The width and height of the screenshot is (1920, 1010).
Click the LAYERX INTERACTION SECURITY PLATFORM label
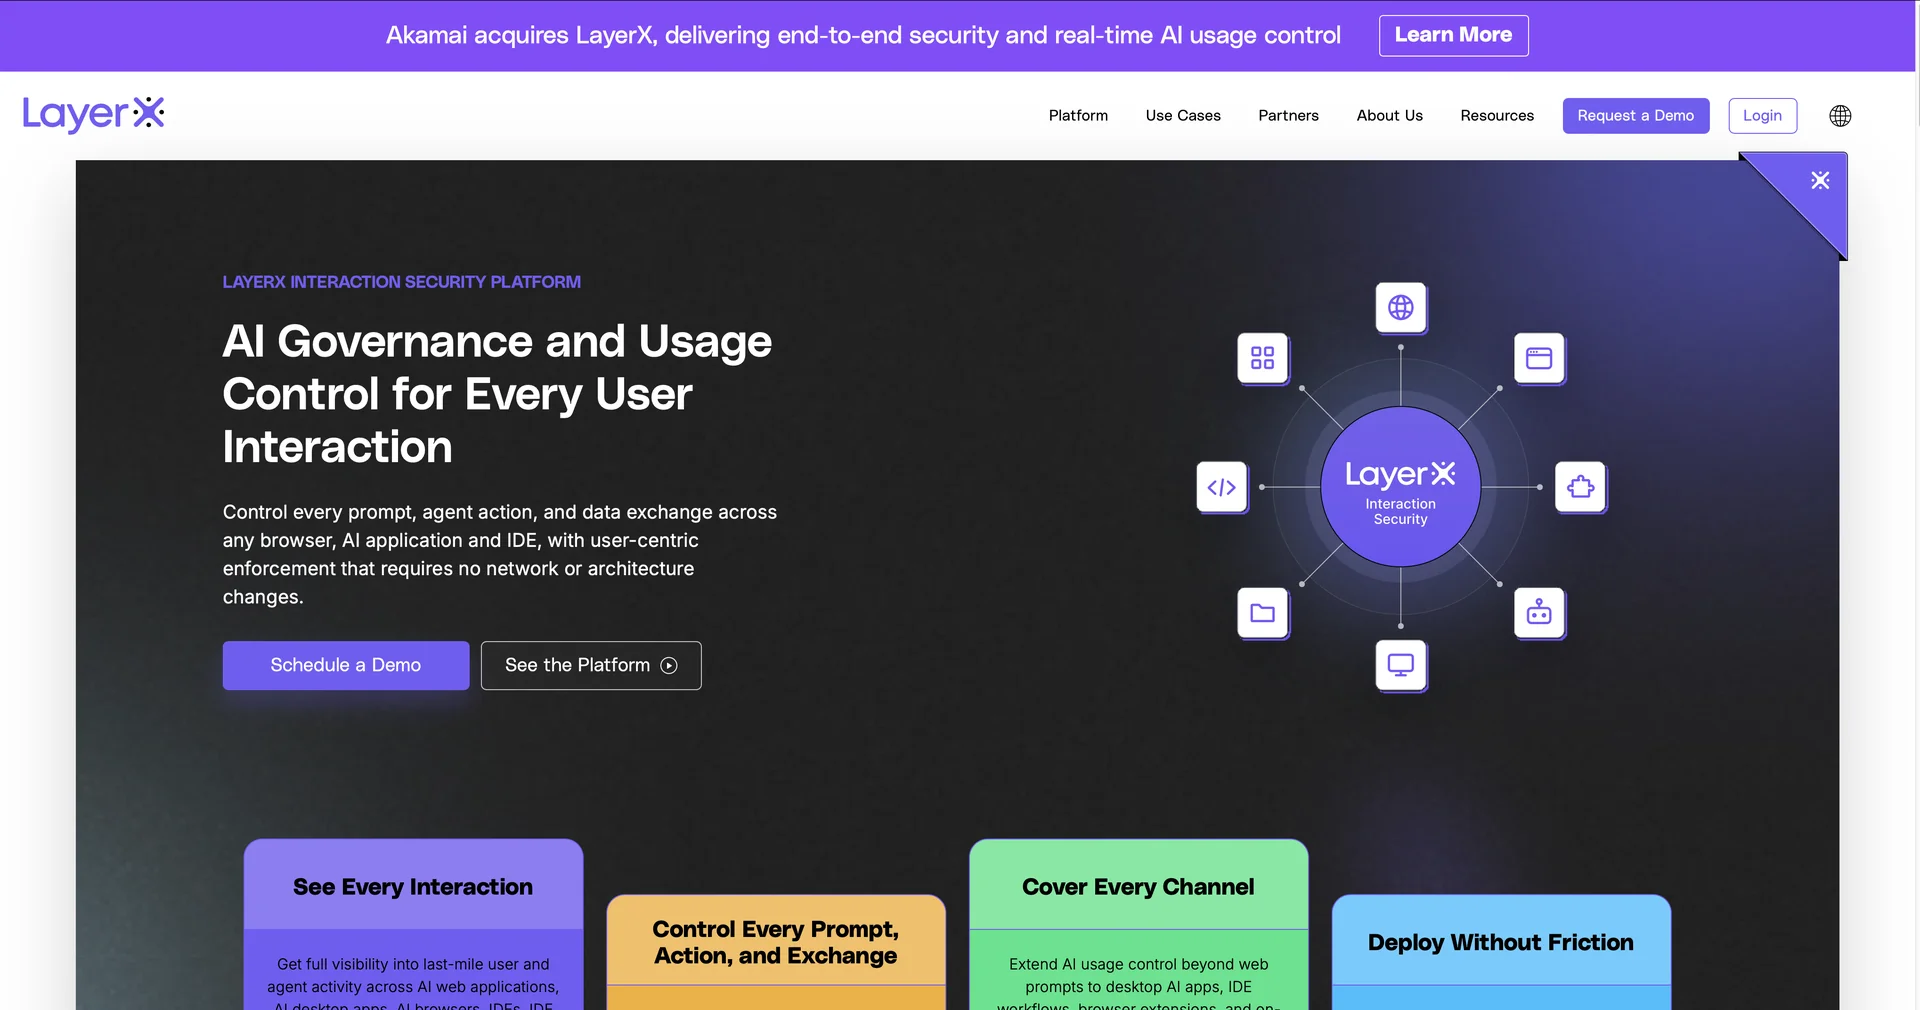402,282
